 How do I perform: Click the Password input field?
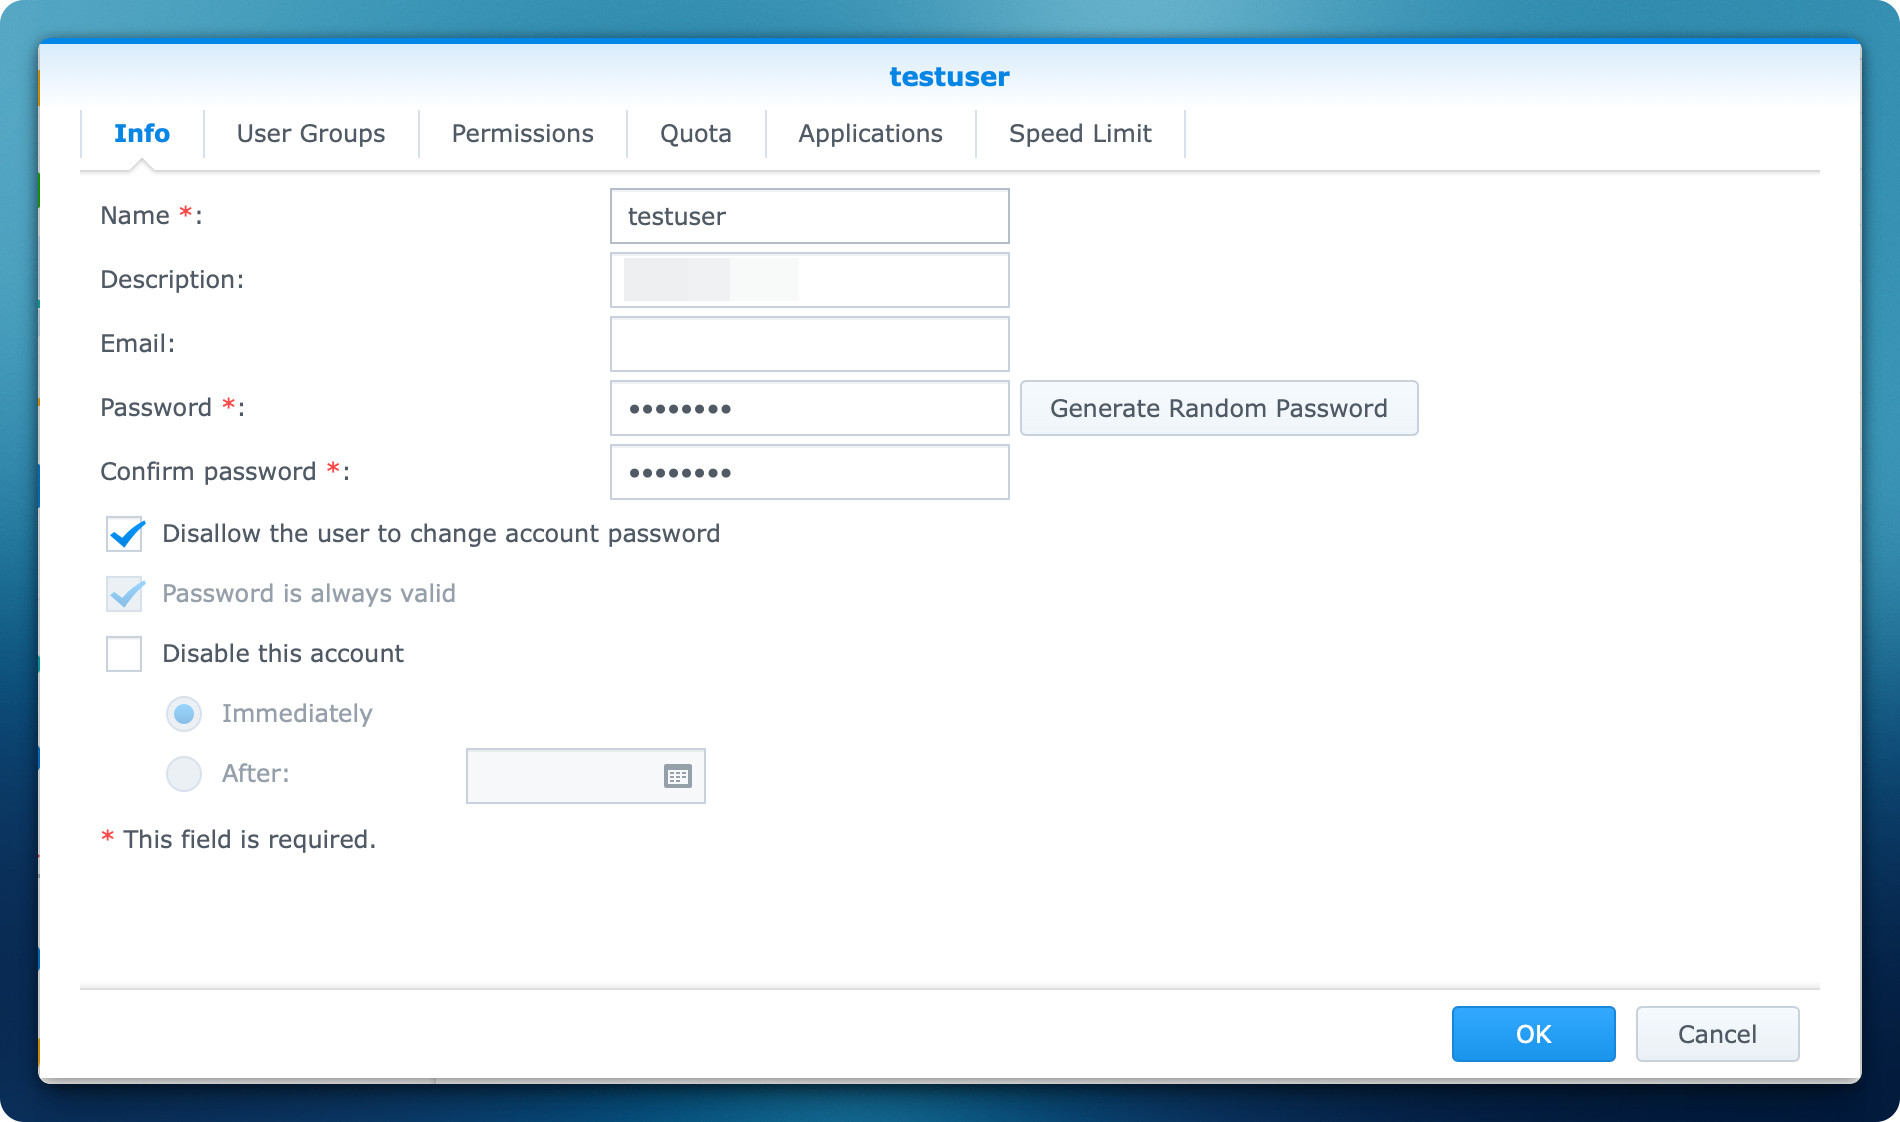809,408
